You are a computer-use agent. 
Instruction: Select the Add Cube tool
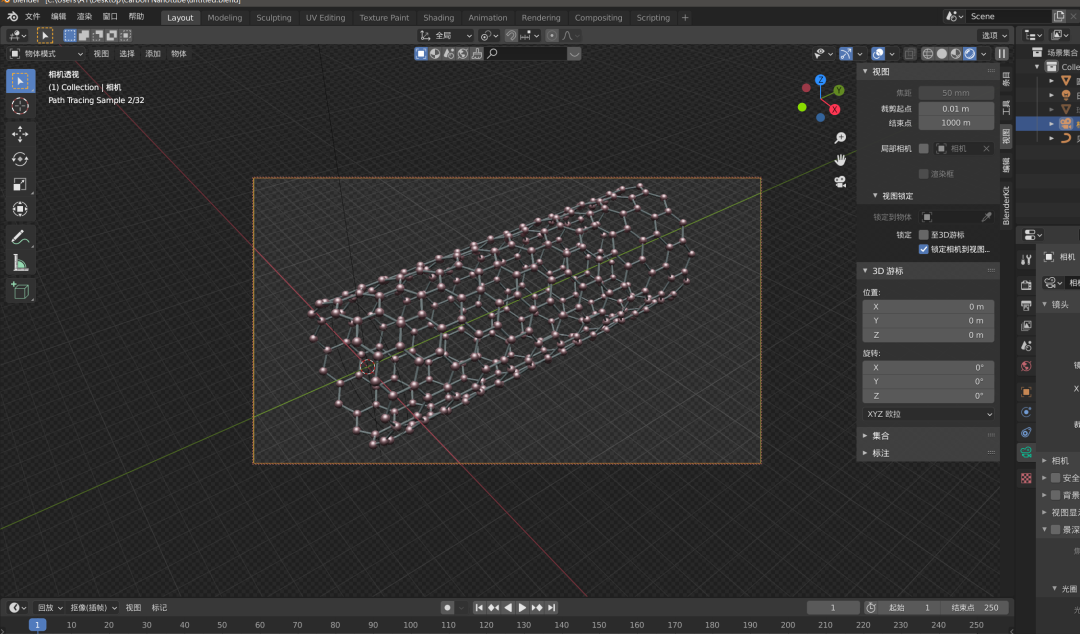coord(21,291)
